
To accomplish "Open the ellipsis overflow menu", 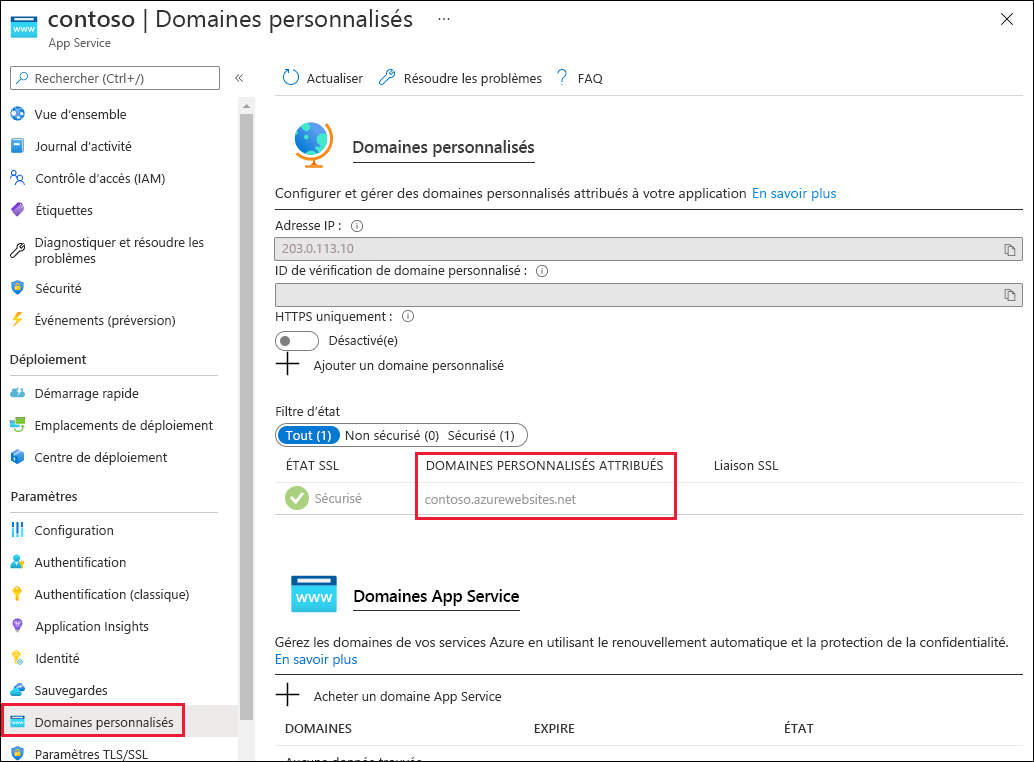I will point(442,18).
